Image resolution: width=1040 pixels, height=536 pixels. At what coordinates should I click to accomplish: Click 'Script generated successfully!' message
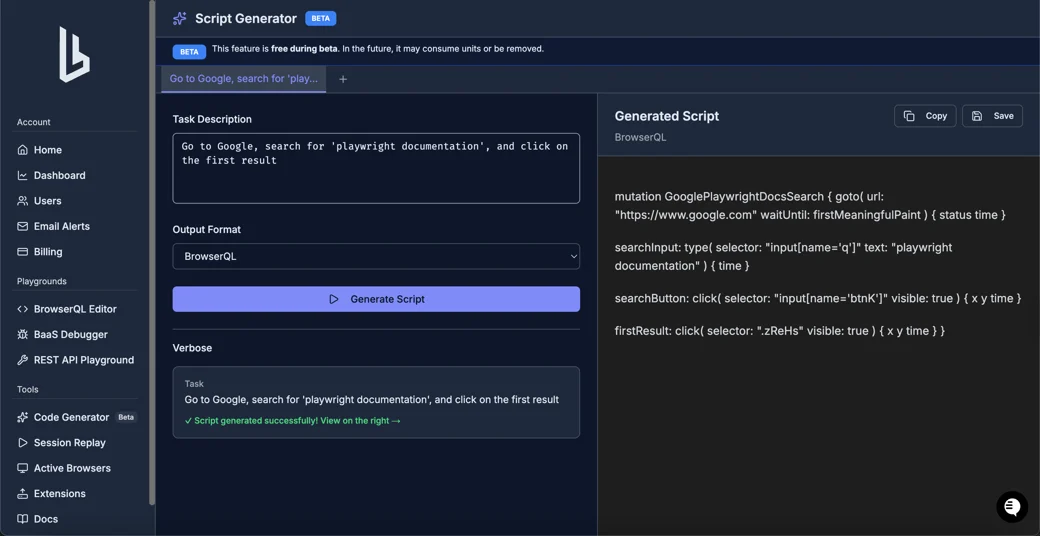[x=292, y=421]
